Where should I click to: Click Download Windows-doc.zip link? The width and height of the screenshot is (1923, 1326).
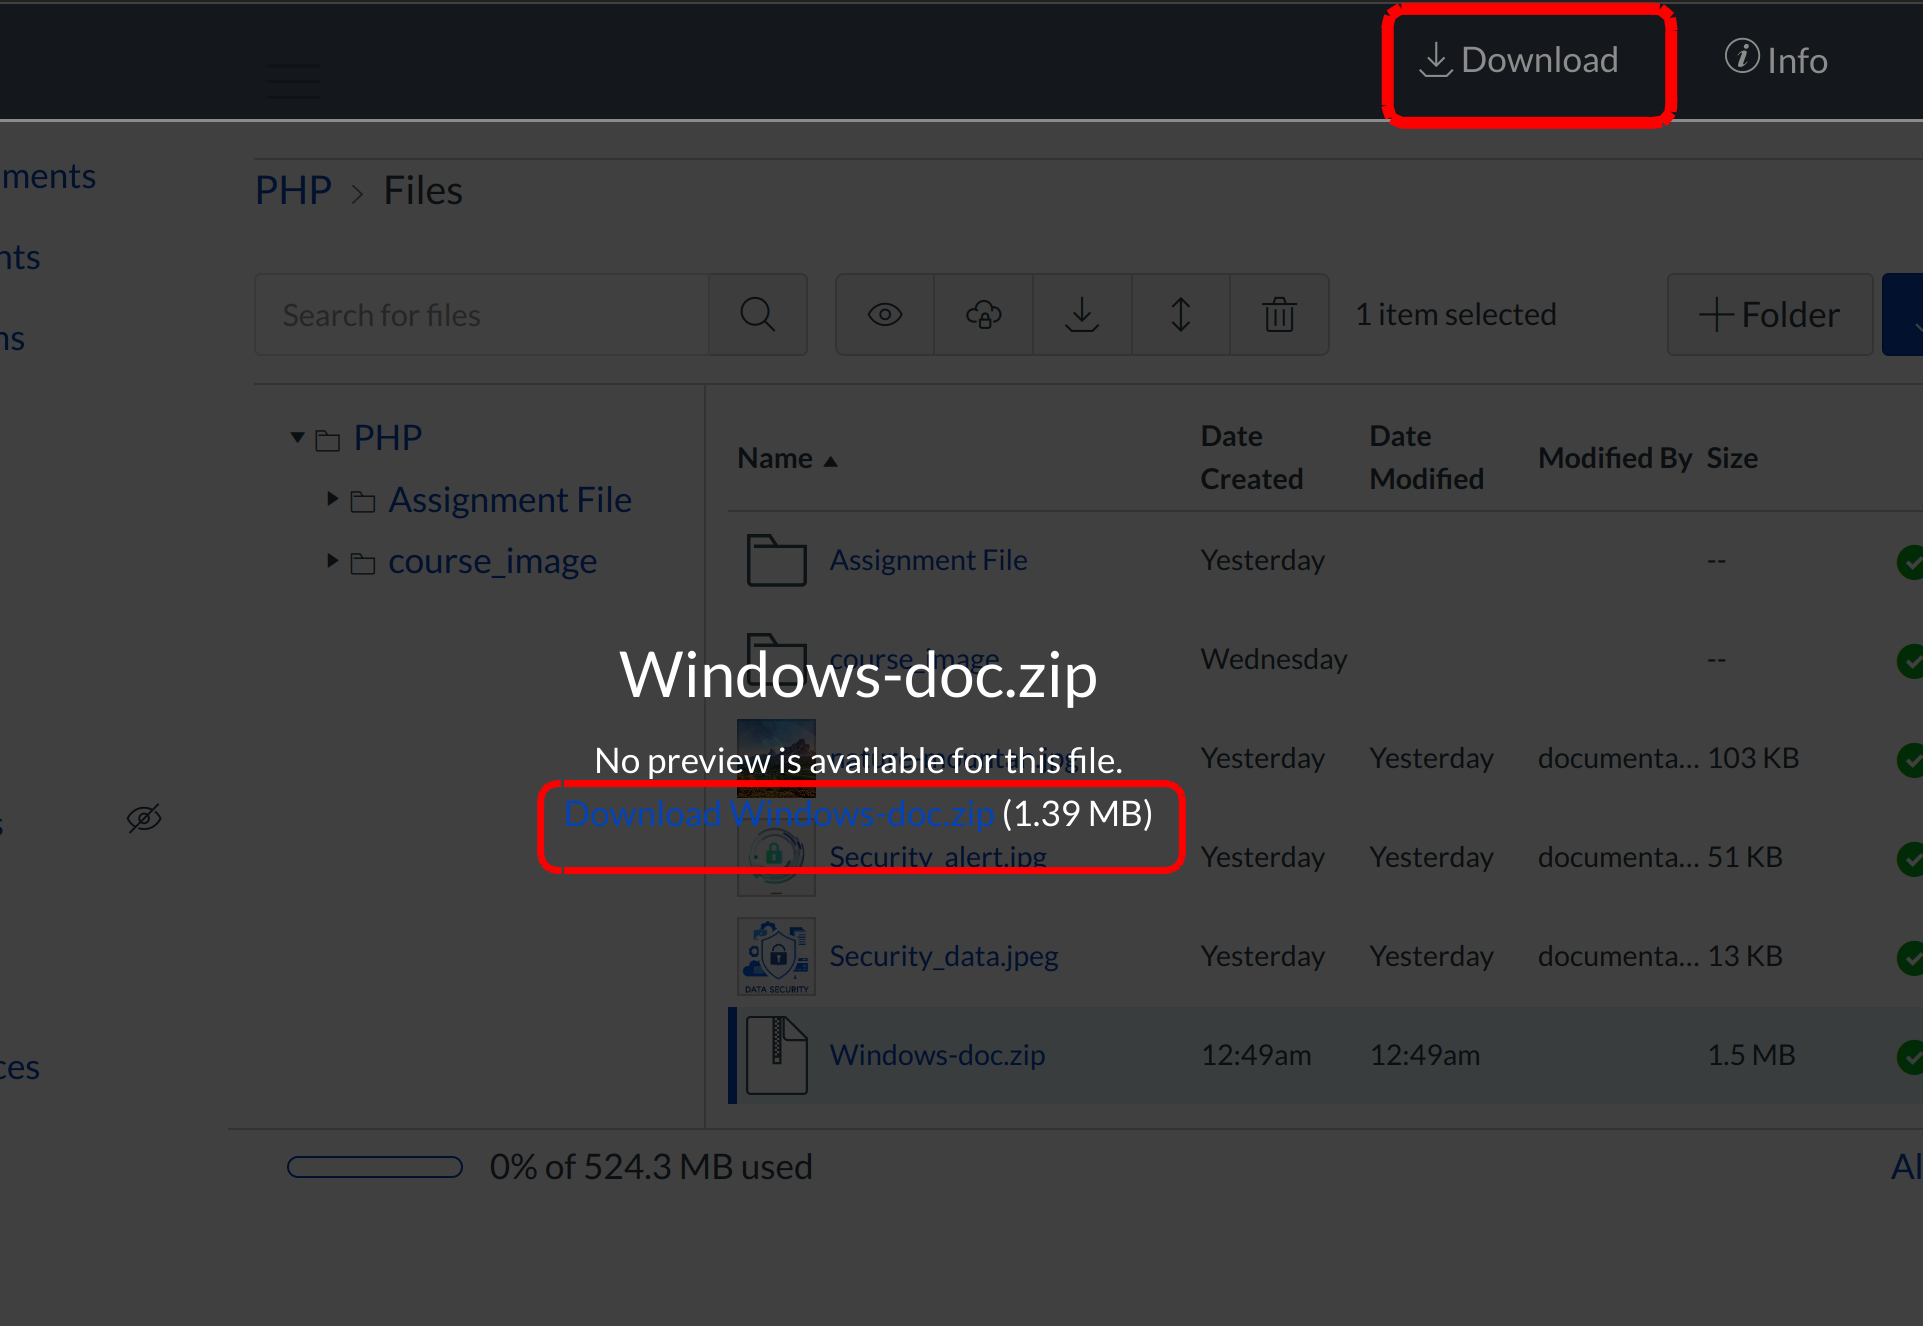point(779,814)
